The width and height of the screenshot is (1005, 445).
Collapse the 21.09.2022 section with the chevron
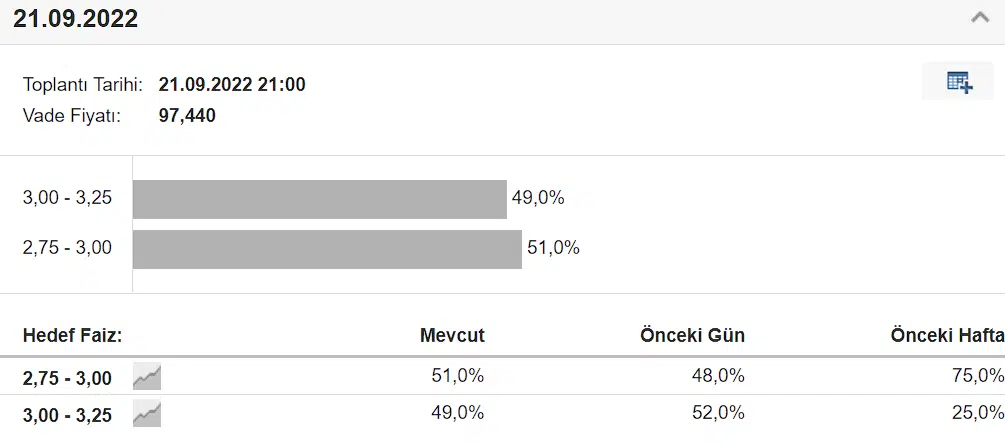tap(980, 17)
